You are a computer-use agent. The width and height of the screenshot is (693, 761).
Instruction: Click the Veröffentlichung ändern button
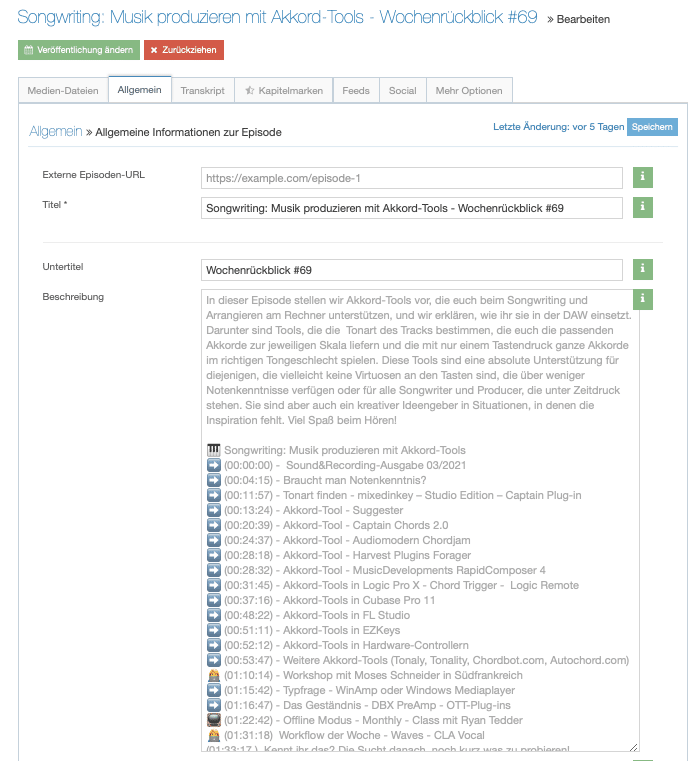(78, 50)
